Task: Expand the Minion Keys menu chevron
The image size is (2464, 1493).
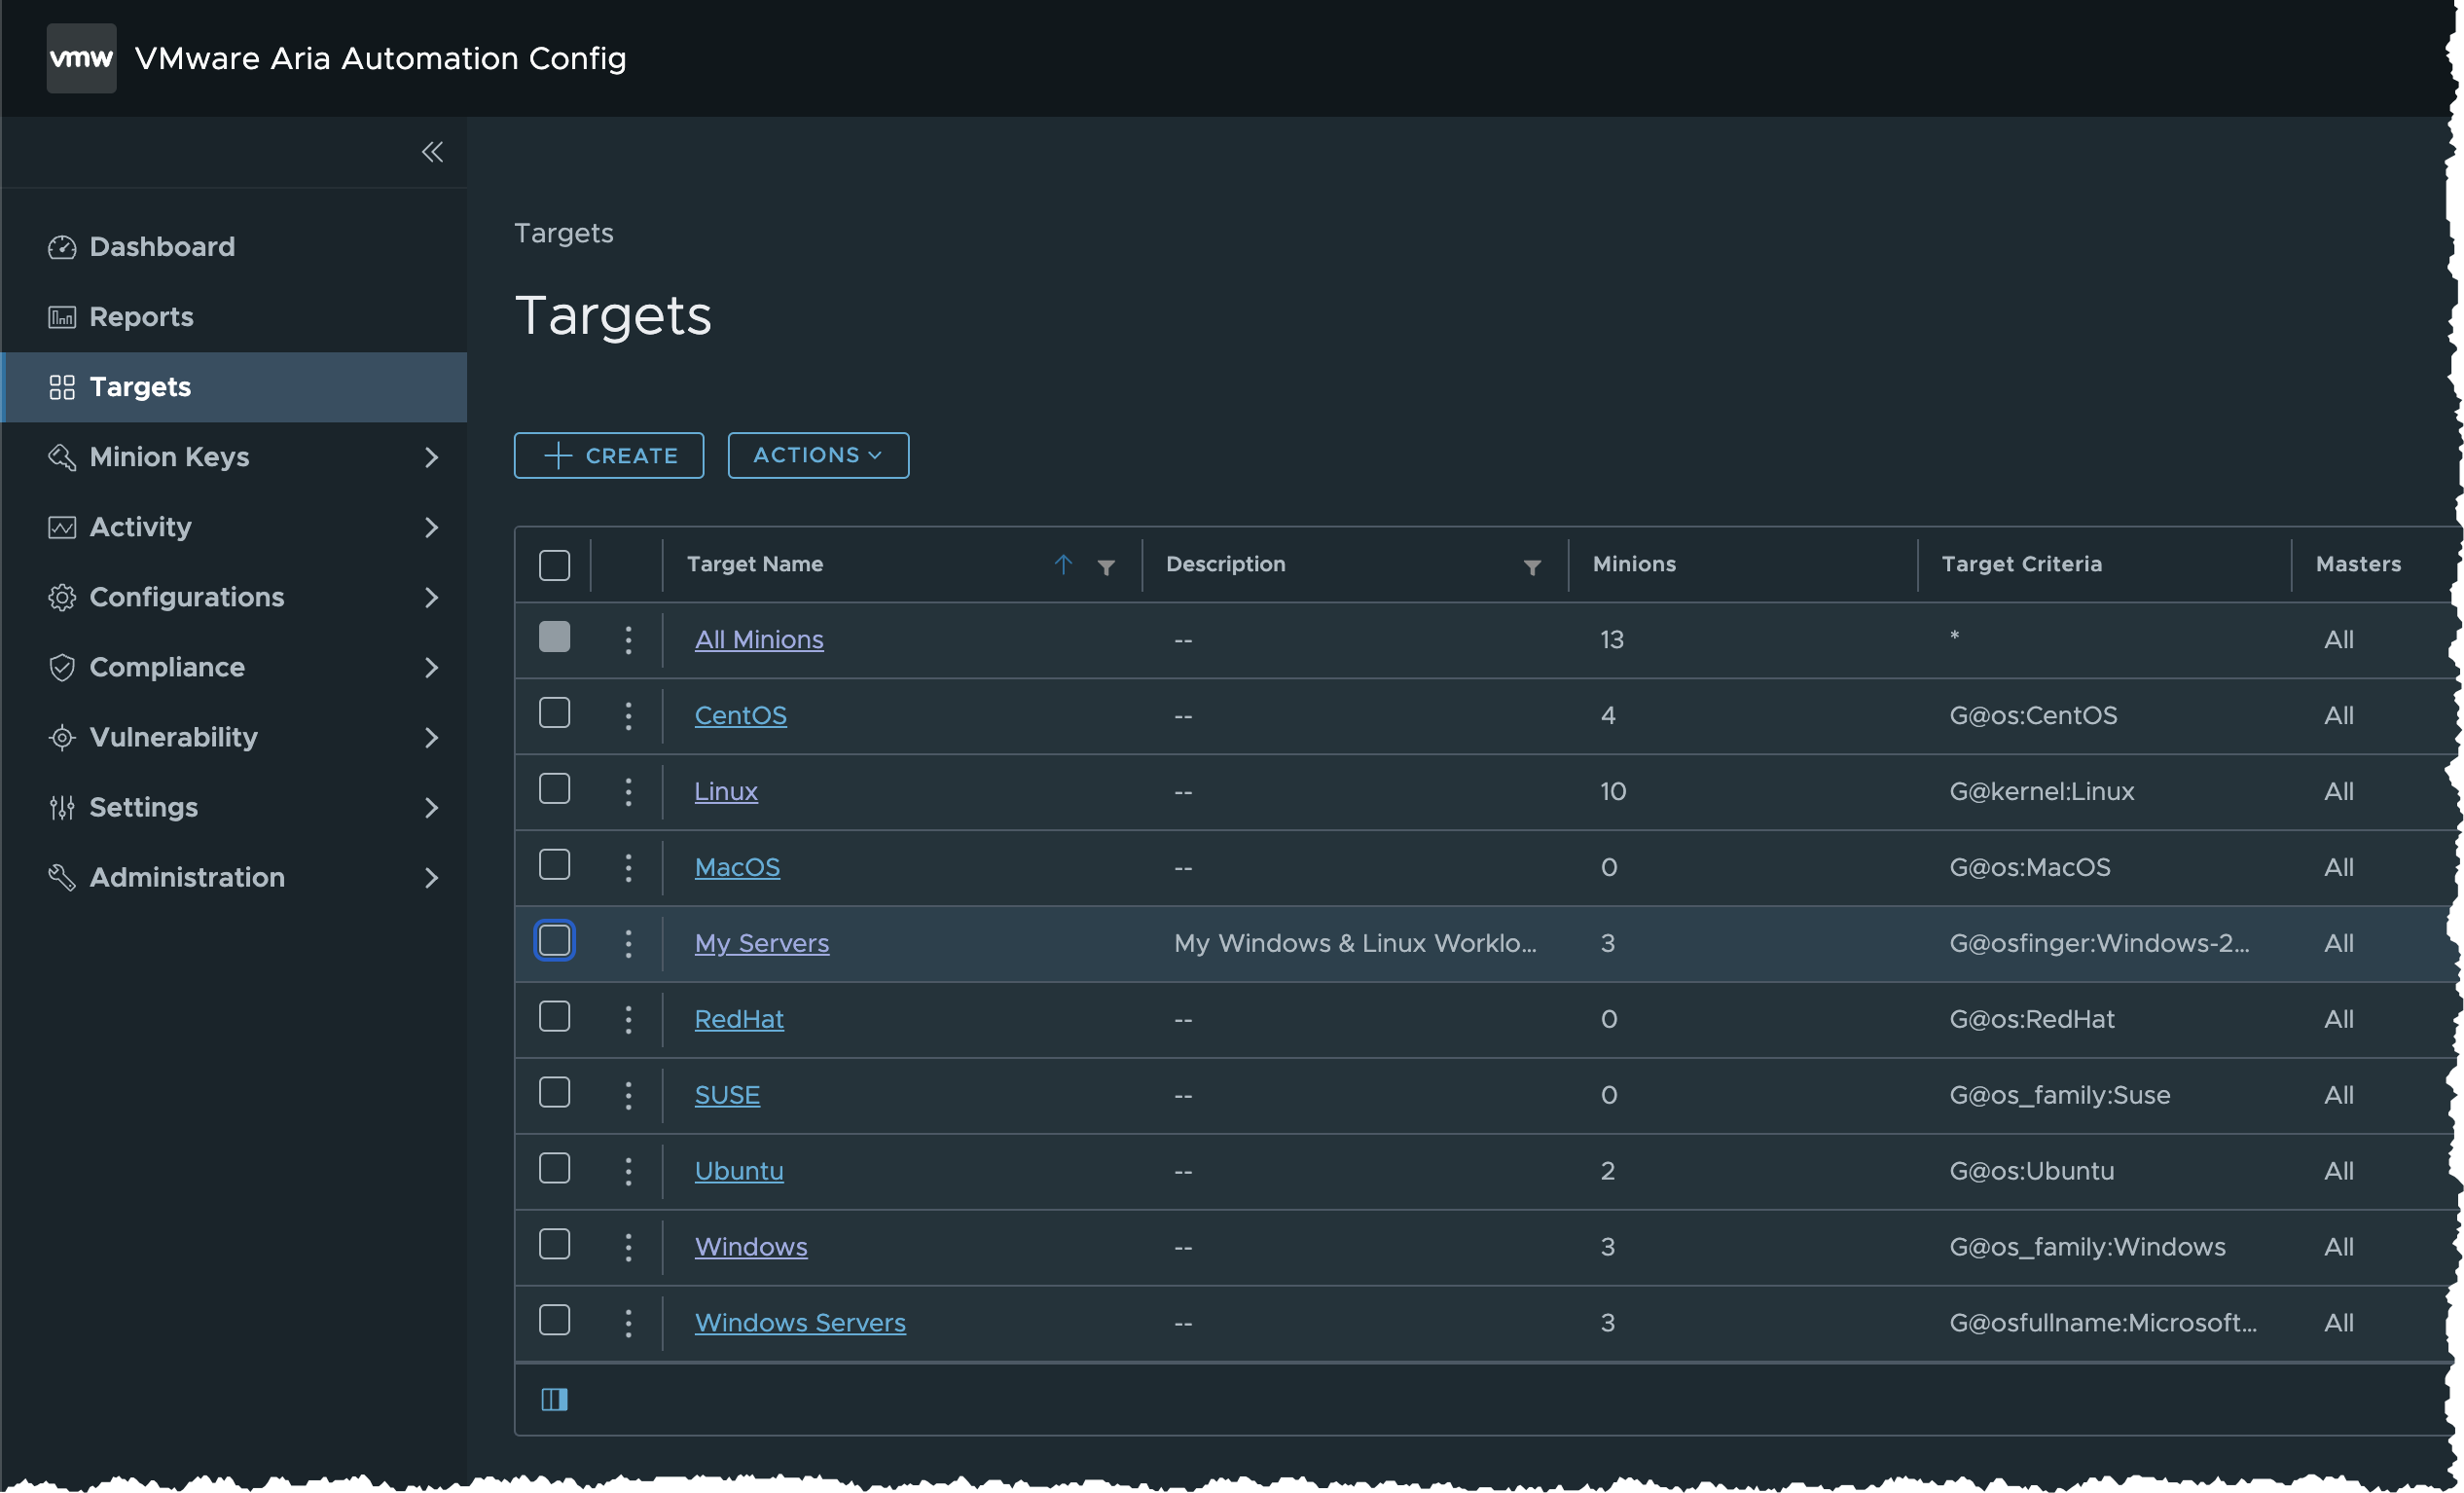Action: tap(431, 458)
